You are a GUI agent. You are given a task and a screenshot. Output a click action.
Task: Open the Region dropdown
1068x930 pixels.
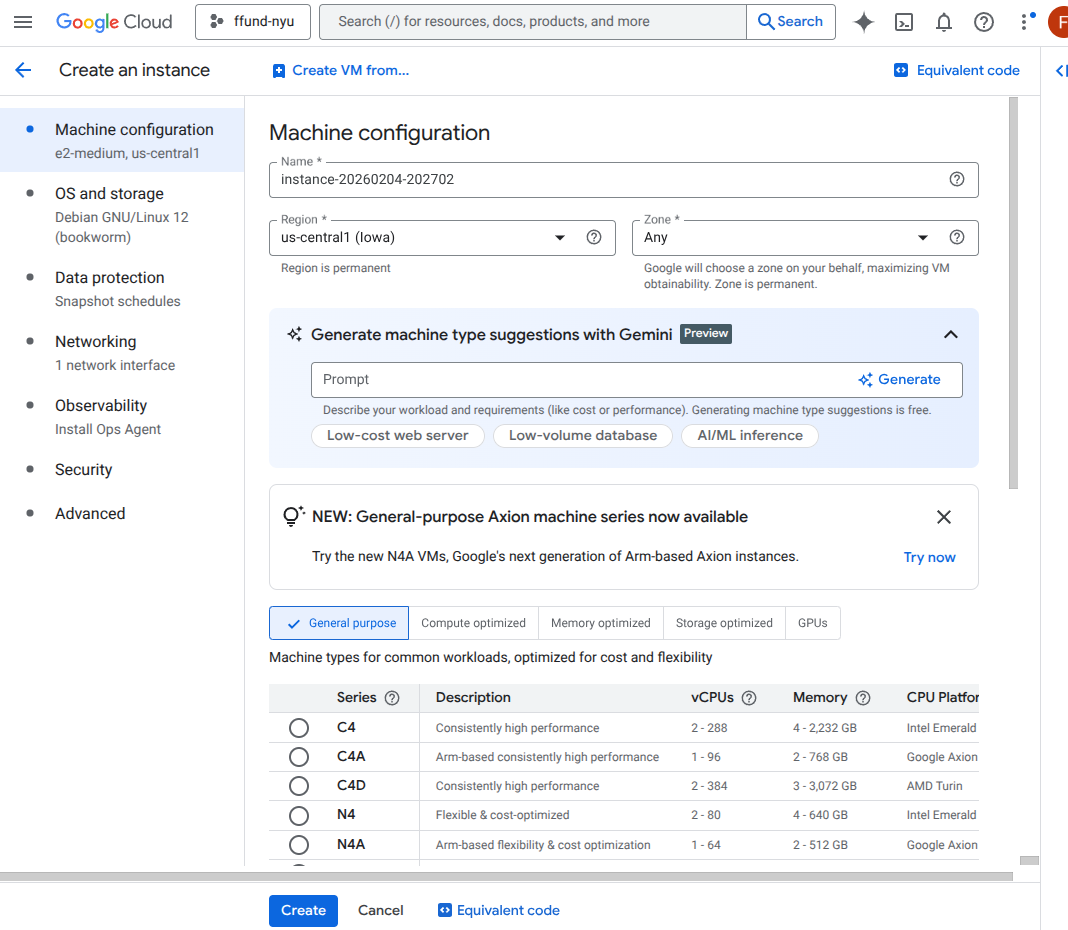pos(560,238)
